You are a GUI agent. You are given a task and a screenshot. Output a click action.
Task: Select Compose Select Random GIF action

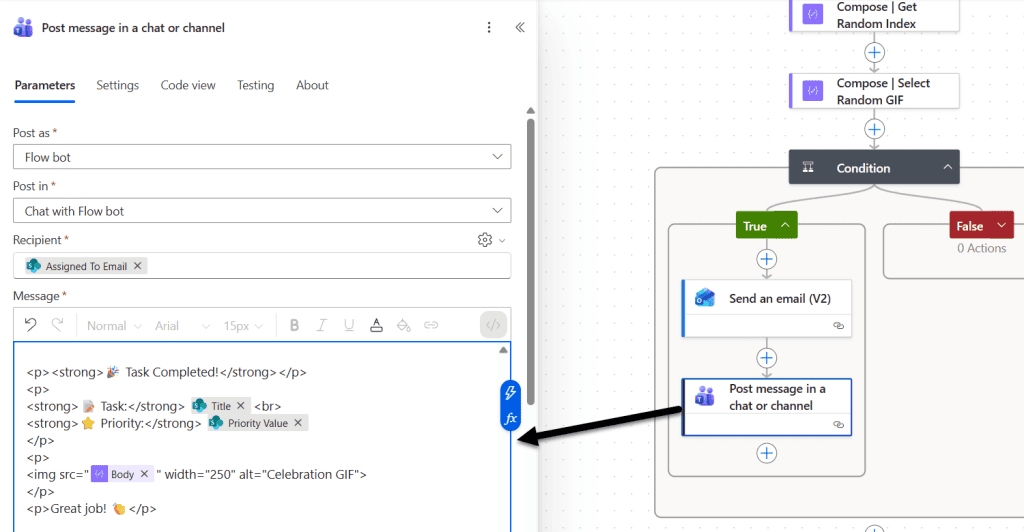pos(874,91)
